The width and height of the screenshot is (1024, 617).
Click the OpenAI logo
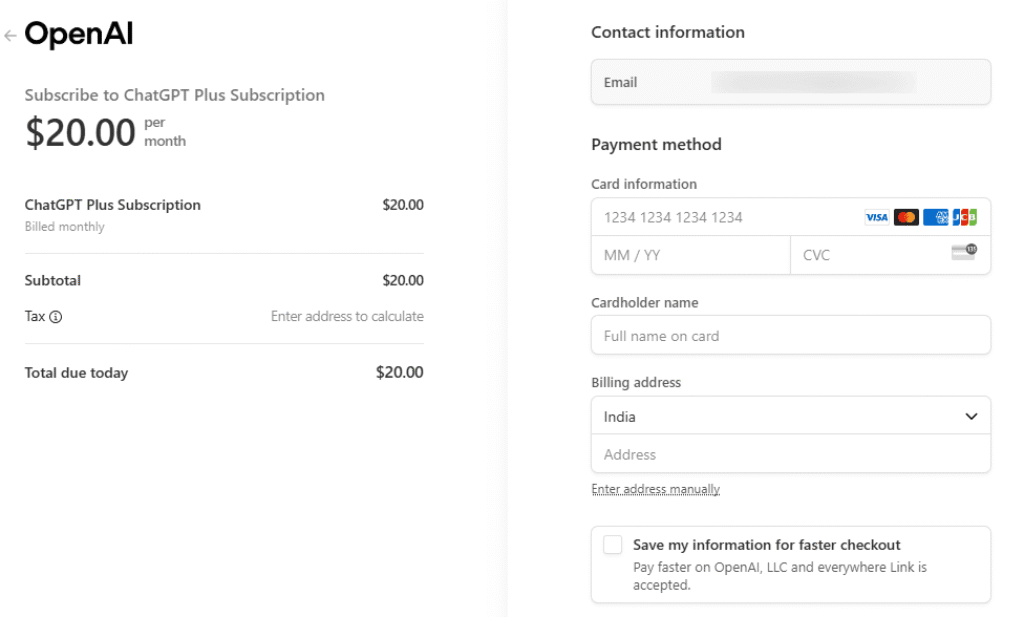click(x=79, y=34)
